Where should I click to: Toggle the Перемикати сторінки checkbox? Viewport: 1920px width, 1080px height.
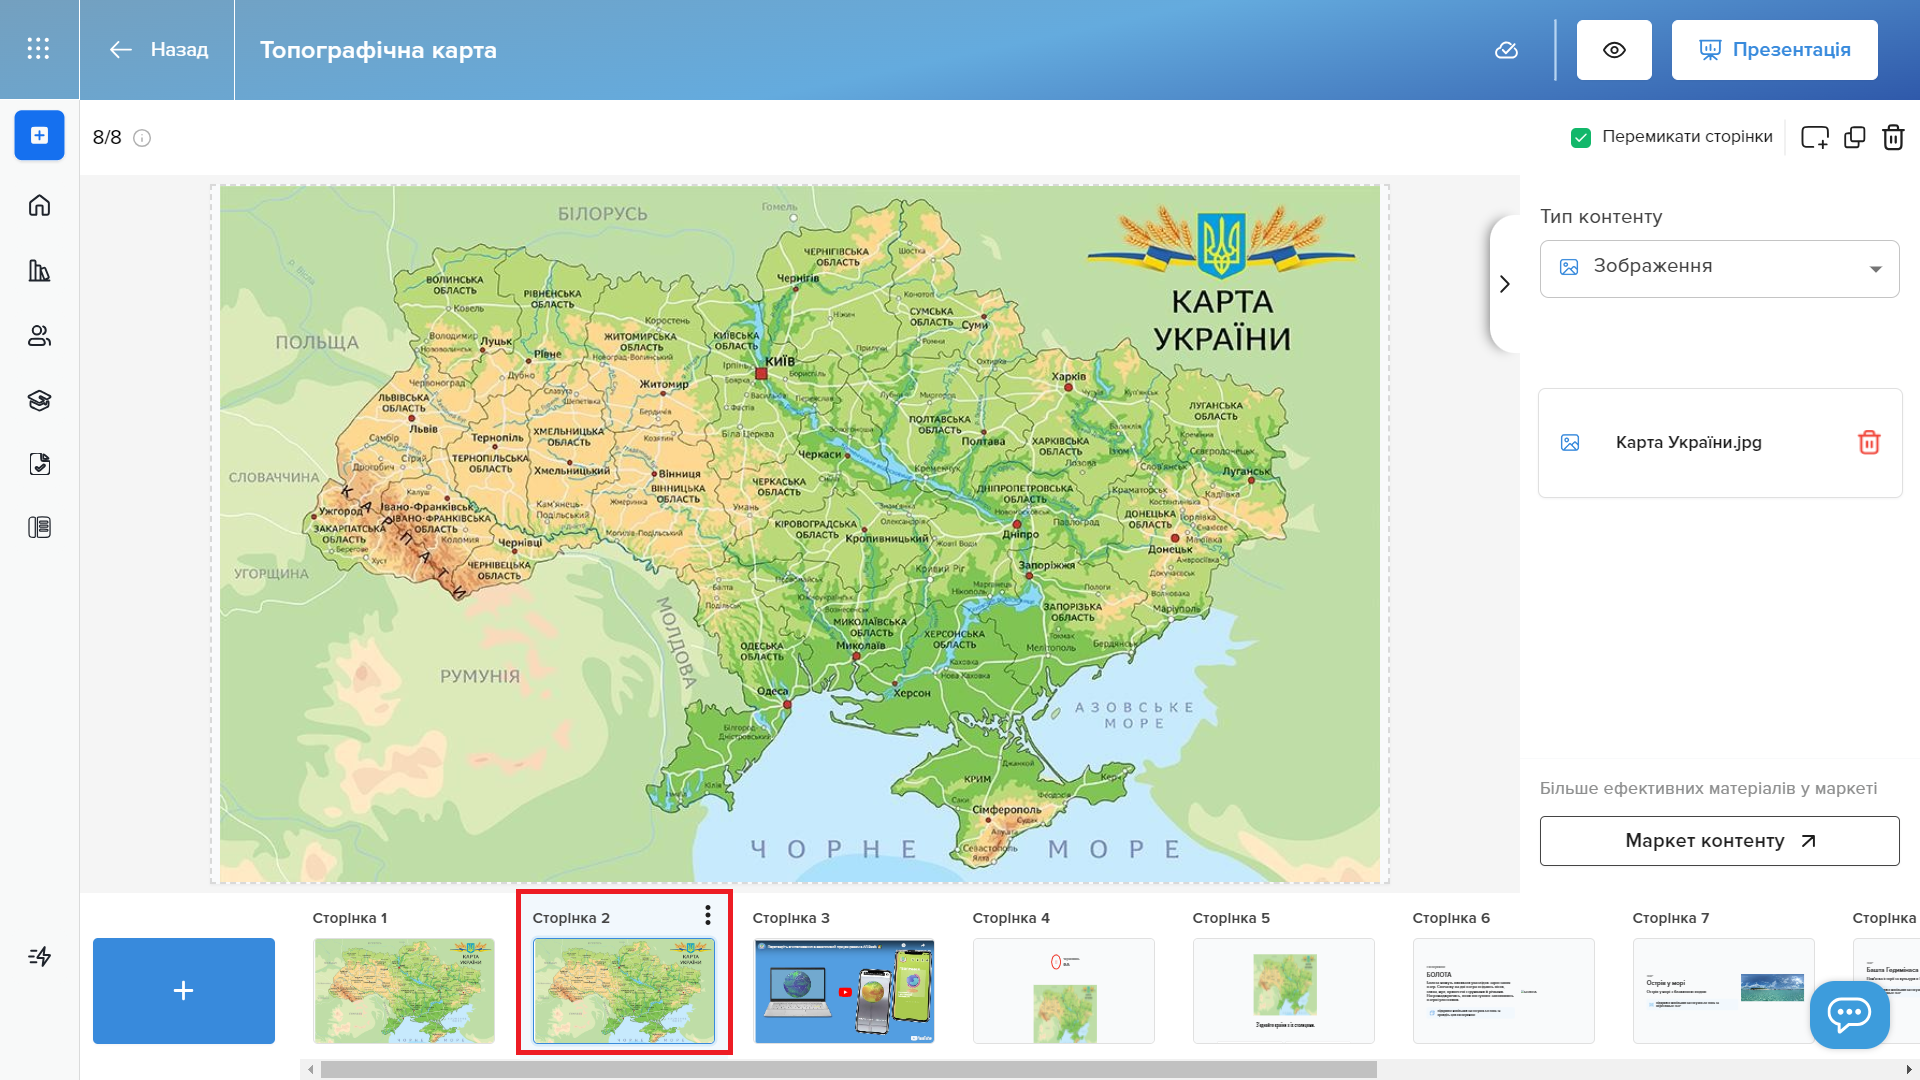[1581, 137]
